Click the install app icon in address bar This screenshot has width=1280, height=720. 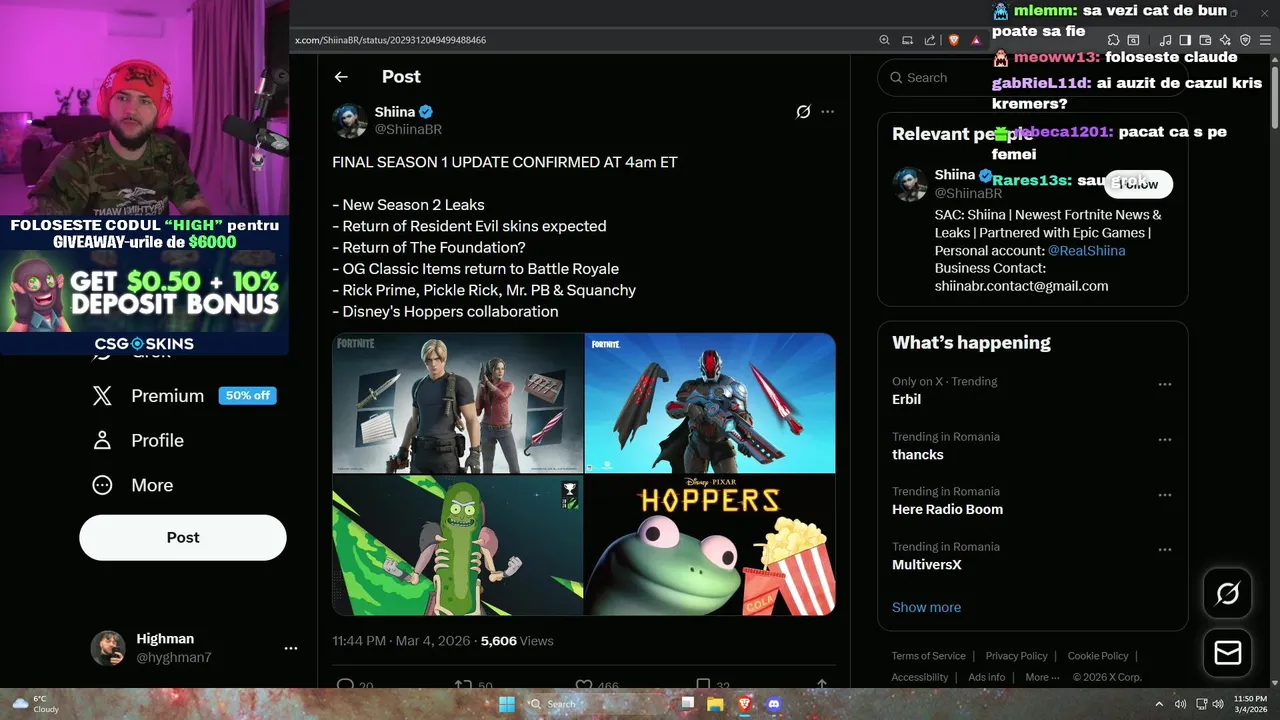click(x=907, y=40)
